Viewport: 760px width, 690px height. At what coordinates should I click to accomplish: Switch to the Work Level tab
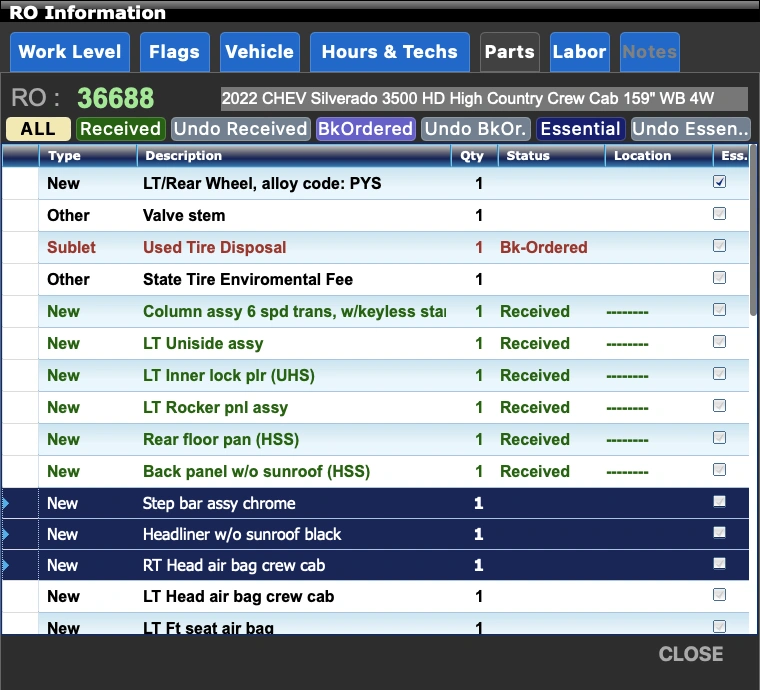[x=70, y=52]
